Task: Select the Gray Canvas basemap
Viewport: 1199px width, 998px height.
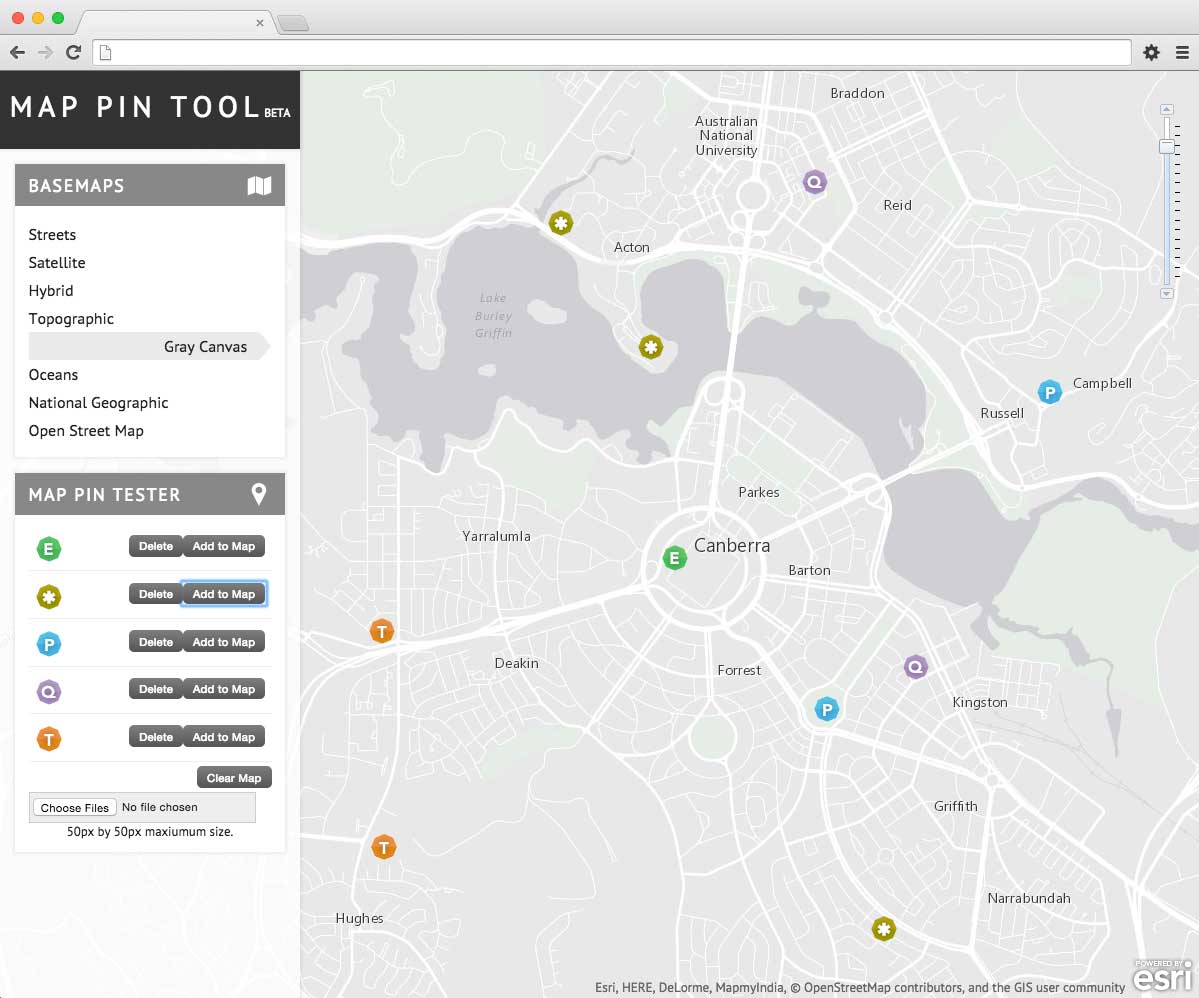Action: click(149, 346)
